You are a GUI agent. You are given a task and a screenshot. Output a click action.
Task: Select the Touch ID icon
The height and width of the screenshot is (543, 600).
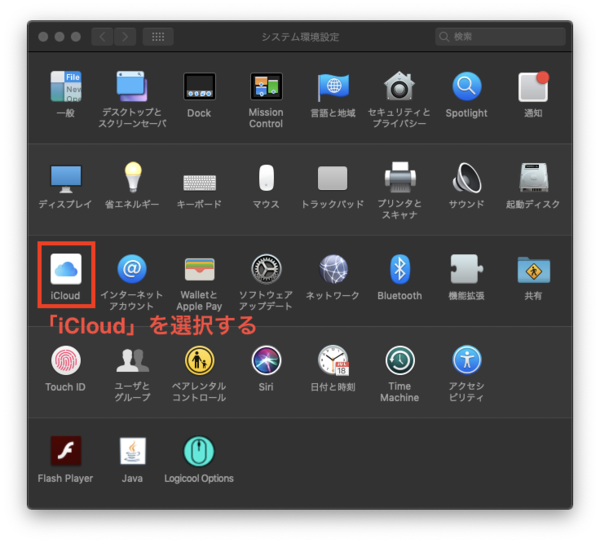click(66, 361)
